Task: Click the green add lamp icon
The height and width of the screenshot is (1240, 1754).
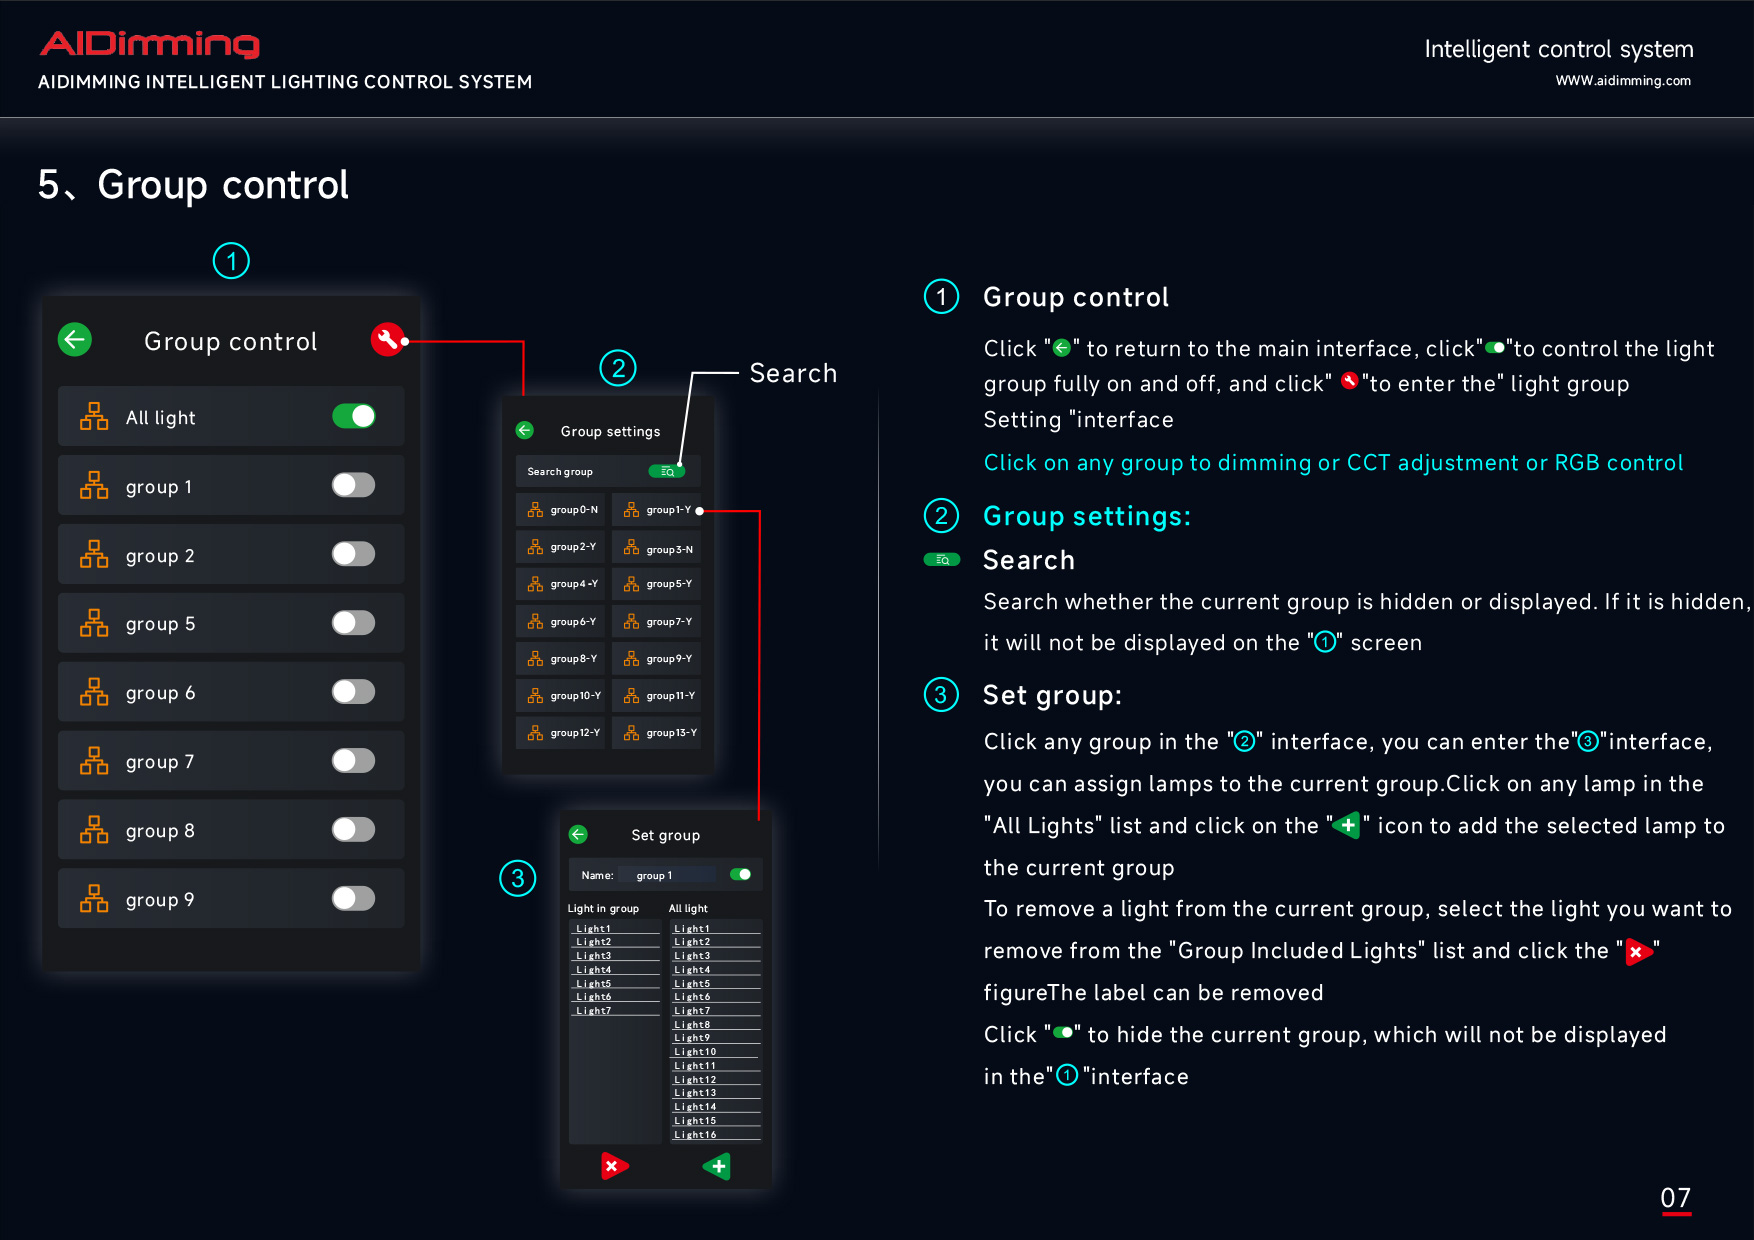Action: [717, 1166]
